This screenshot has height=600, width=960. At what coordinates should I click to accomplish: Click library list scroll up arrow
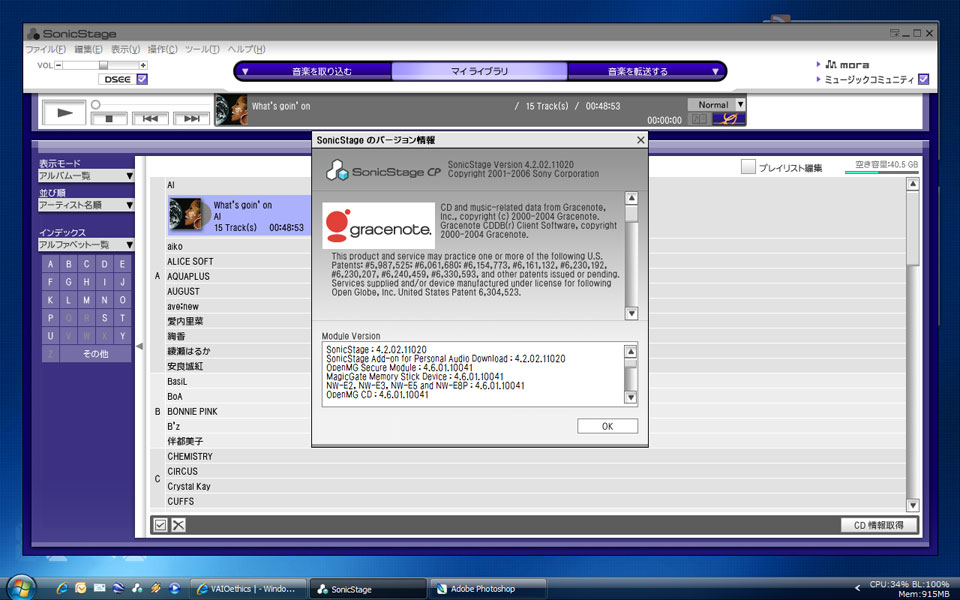912,184
